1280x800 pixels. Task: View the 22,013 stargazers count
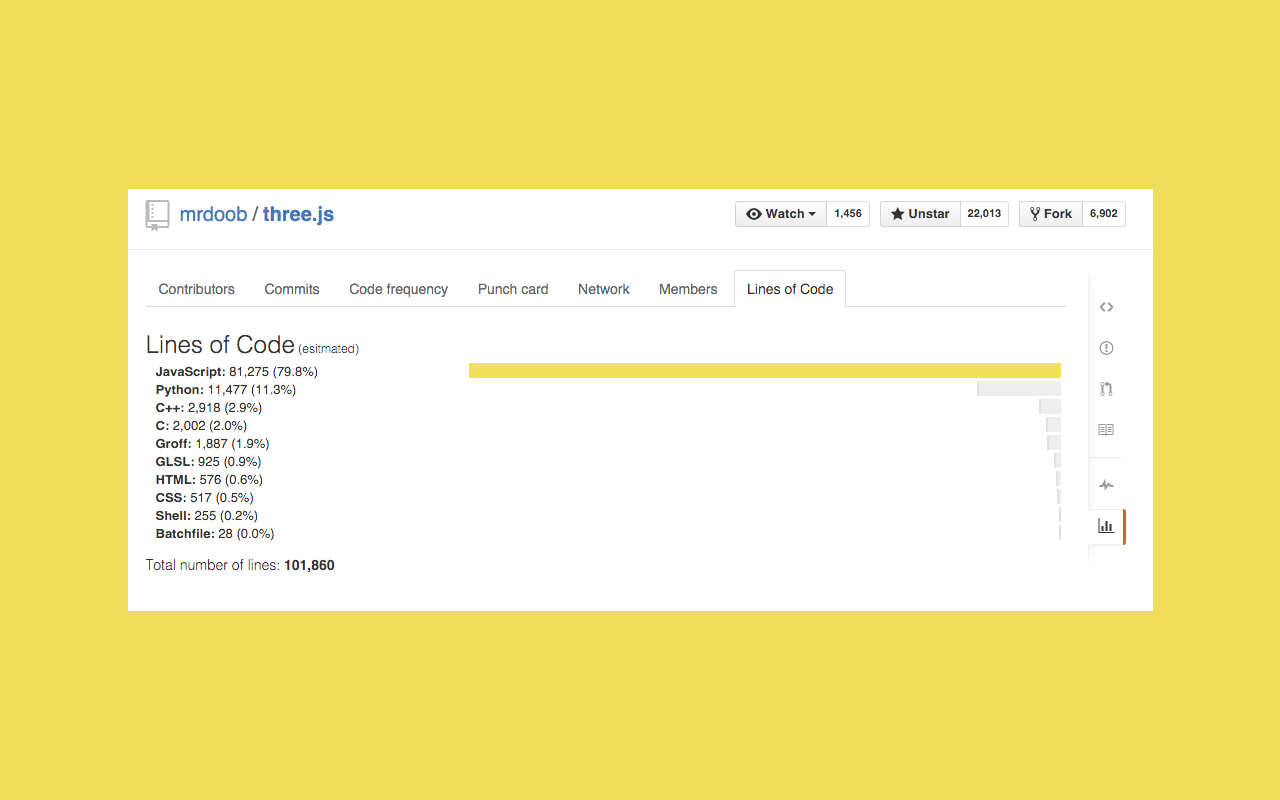tap(984, 214)
